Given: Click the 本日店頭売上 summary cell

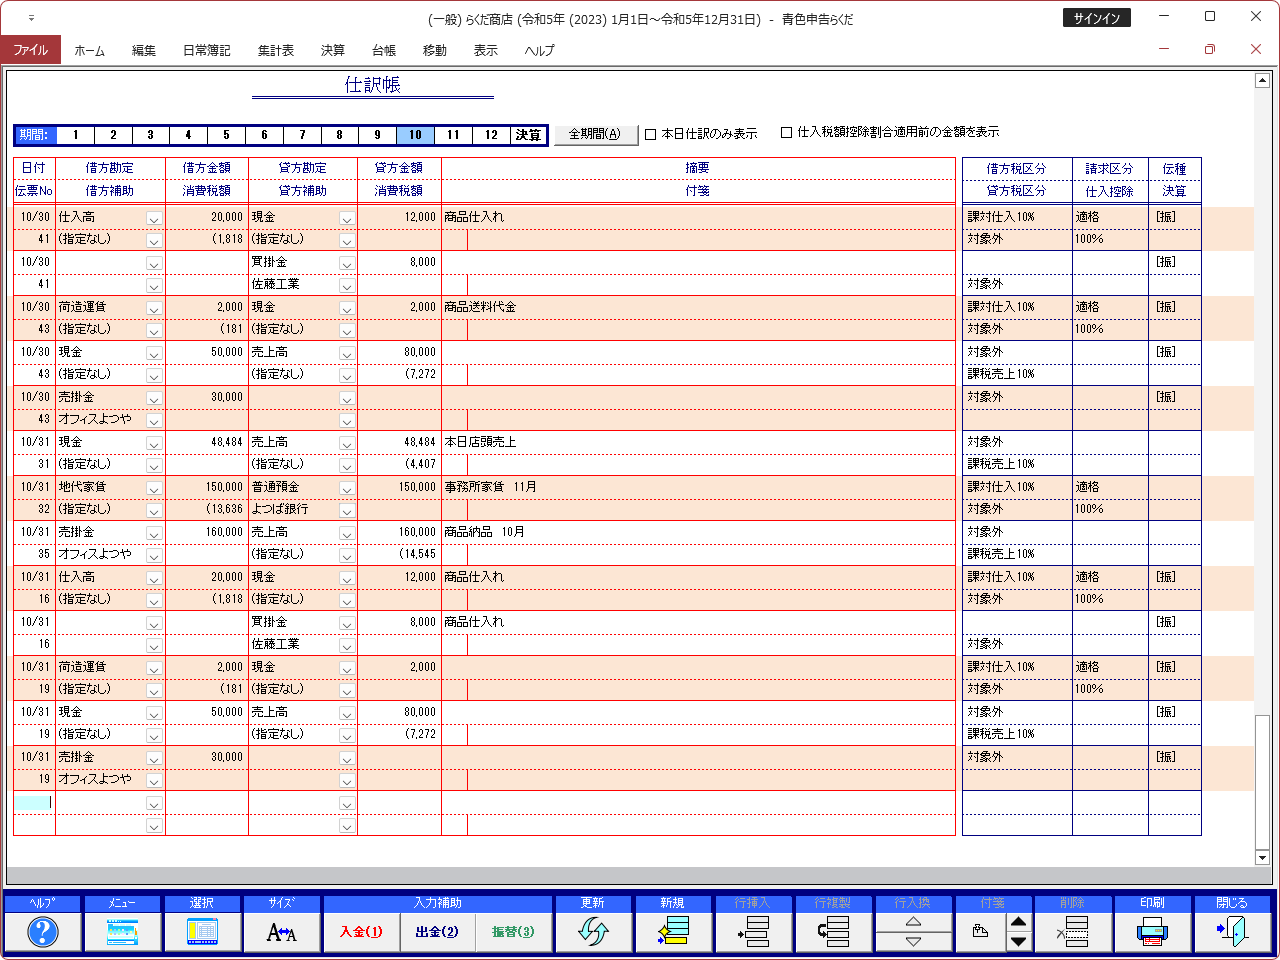Looking at the screenshot, I should 698,442.
